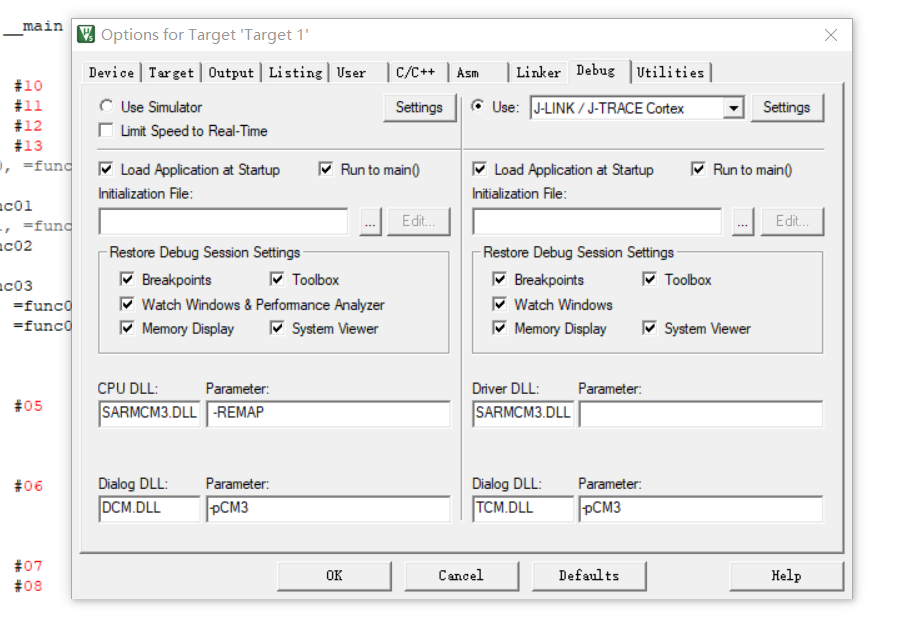
Task: Click empty Driver DLL Parameter field
Action: click(x=701, y=413)
